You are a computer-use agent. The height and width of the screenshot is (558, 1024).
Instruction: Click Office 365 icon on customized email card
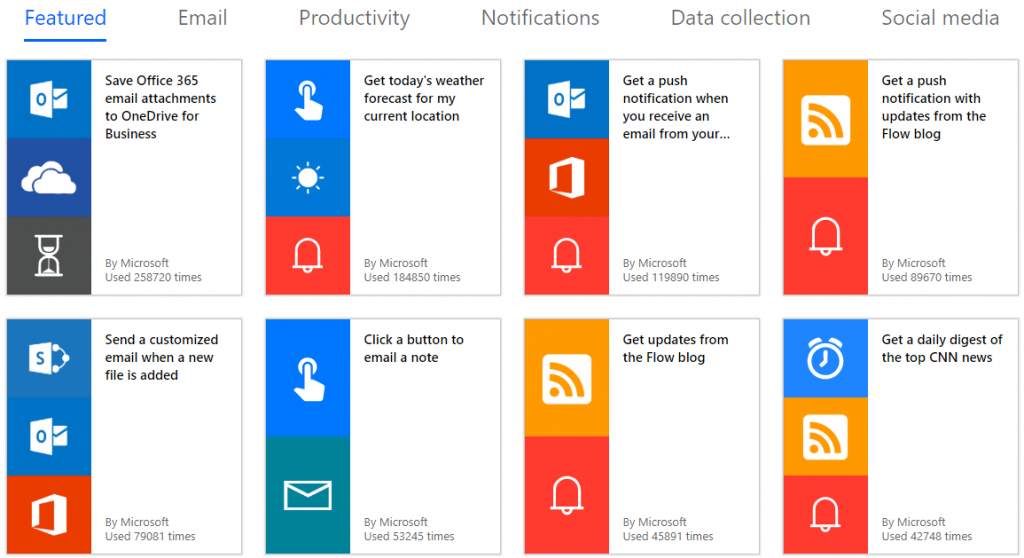(49, 514)
